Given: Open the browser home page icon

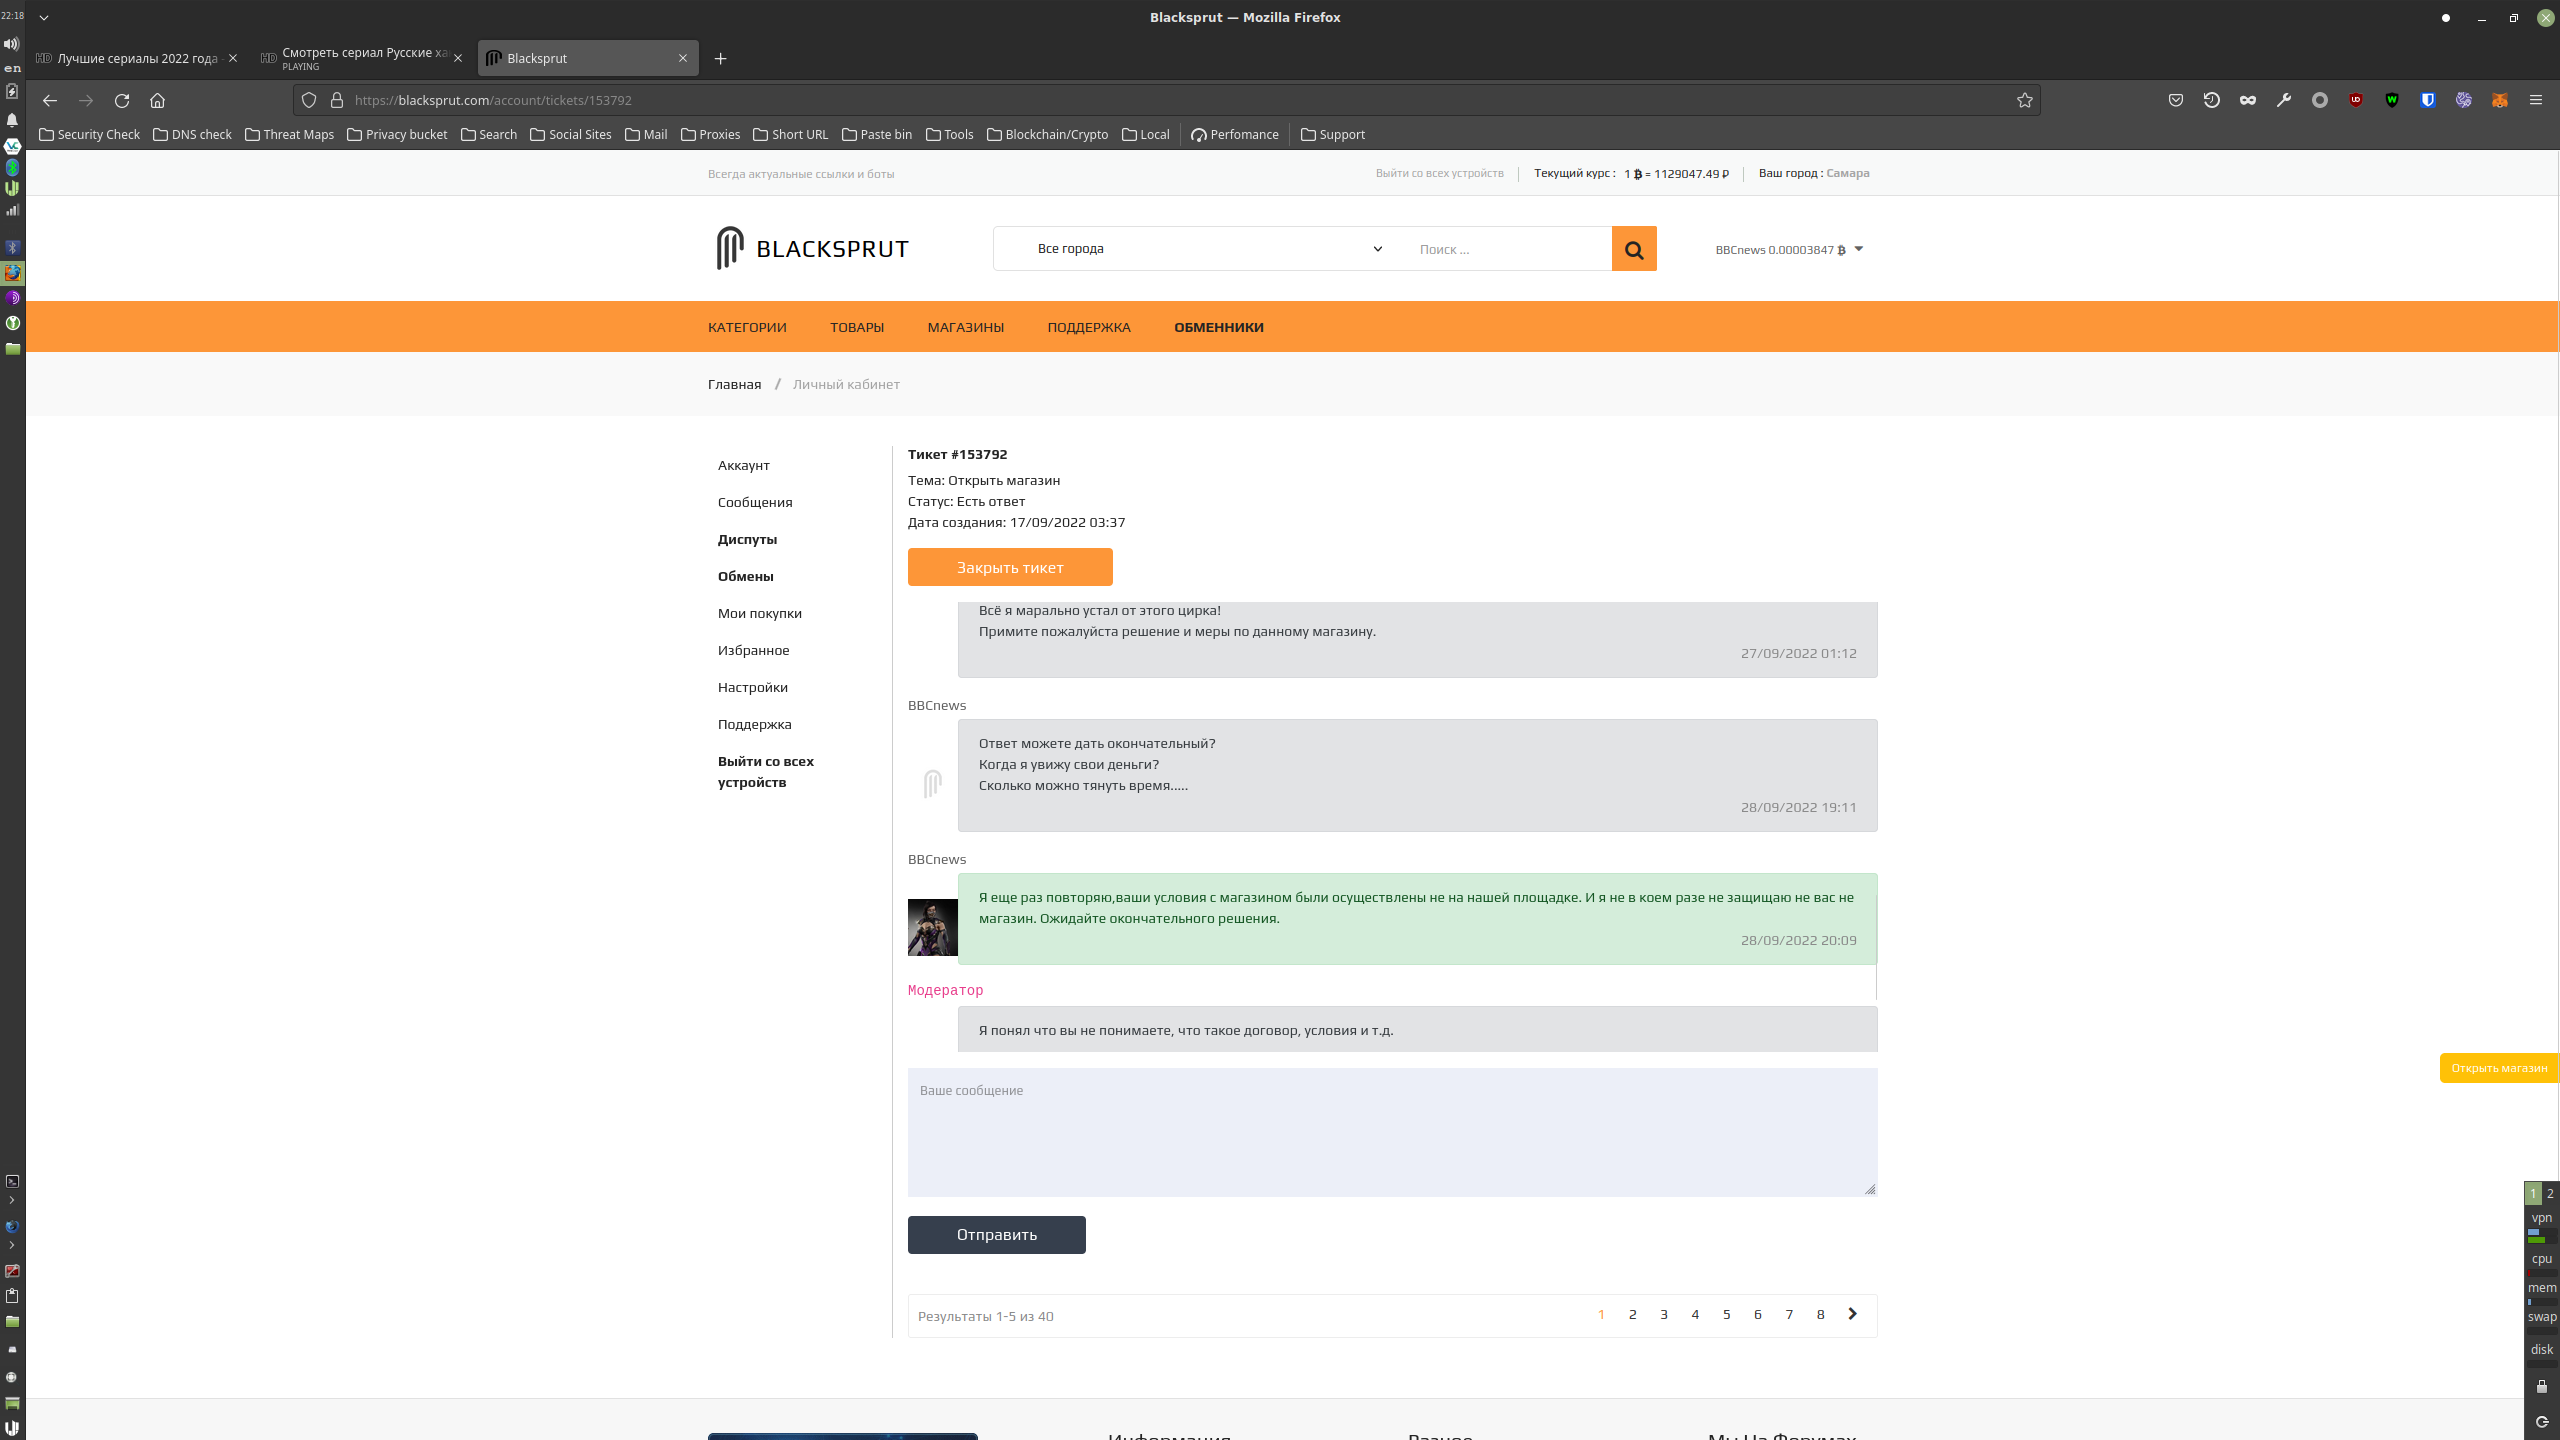Looking at the screenshot, I should (x=157, y=100).
